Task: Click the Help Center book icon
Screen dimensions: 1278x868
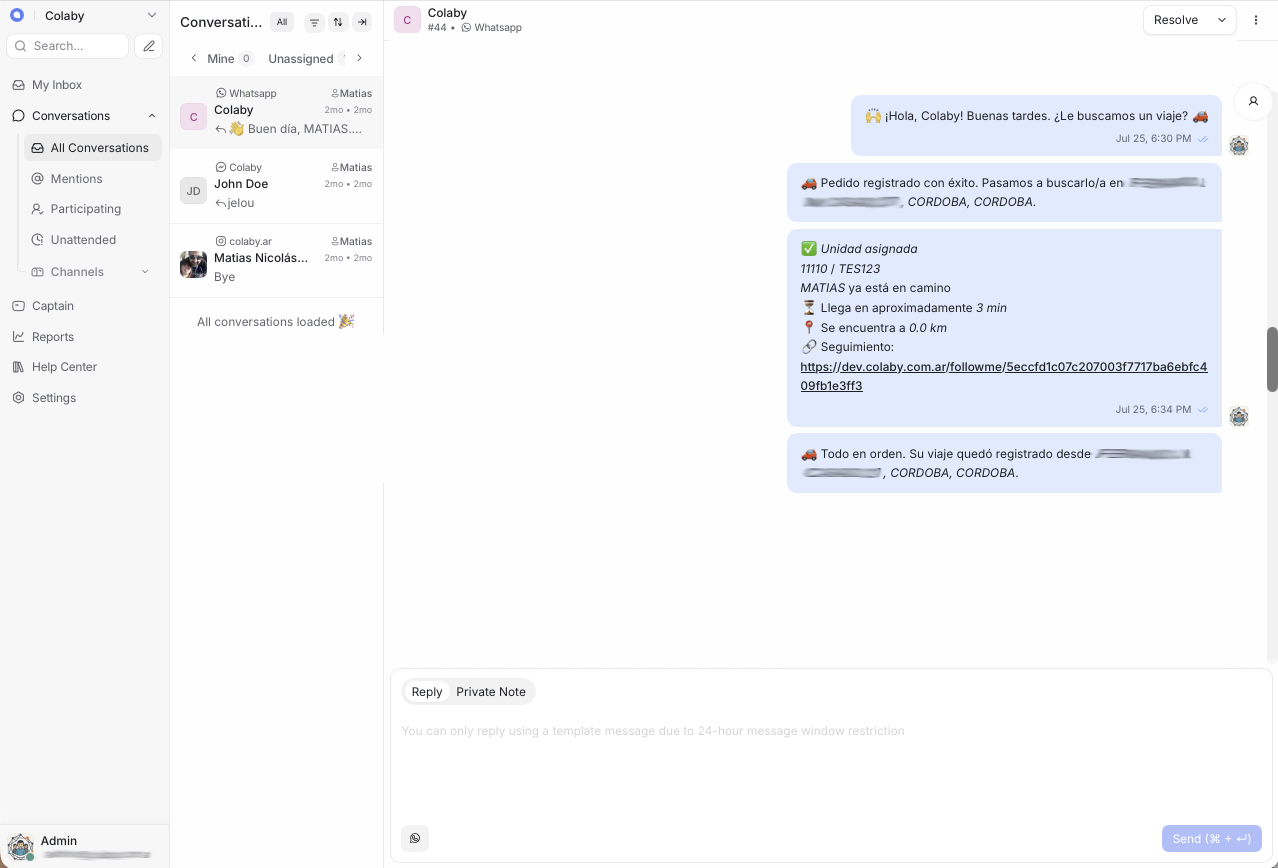Action: (18, 367)
